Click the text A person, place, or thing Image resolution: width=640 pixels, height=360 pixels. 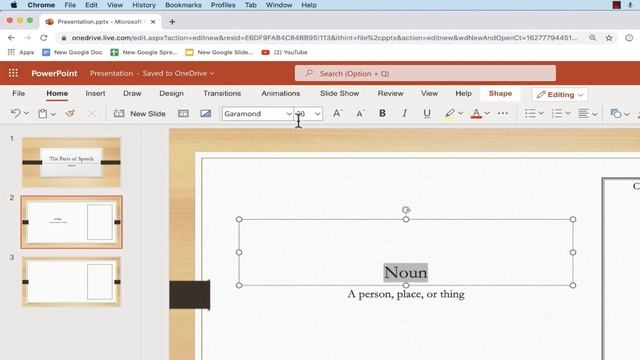pos(406,294)
